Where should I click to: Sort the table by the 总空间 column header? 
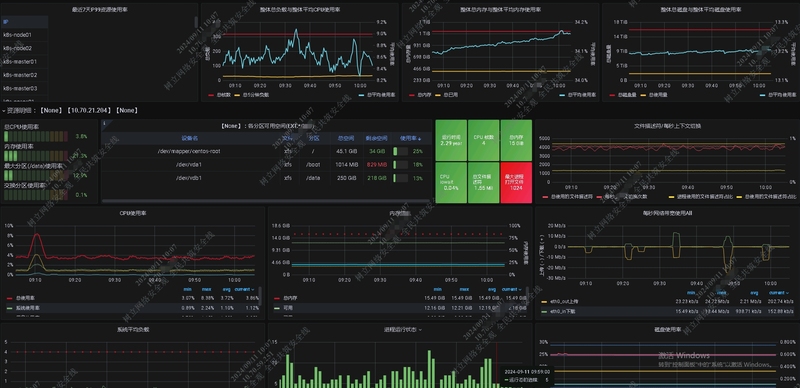[345, 138]
